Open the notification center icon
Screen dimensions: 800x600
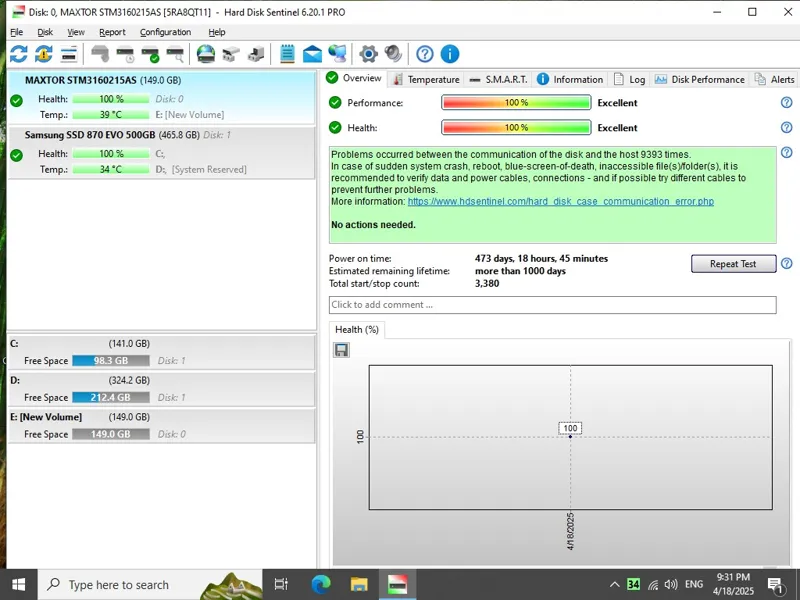tap(776, 585)
